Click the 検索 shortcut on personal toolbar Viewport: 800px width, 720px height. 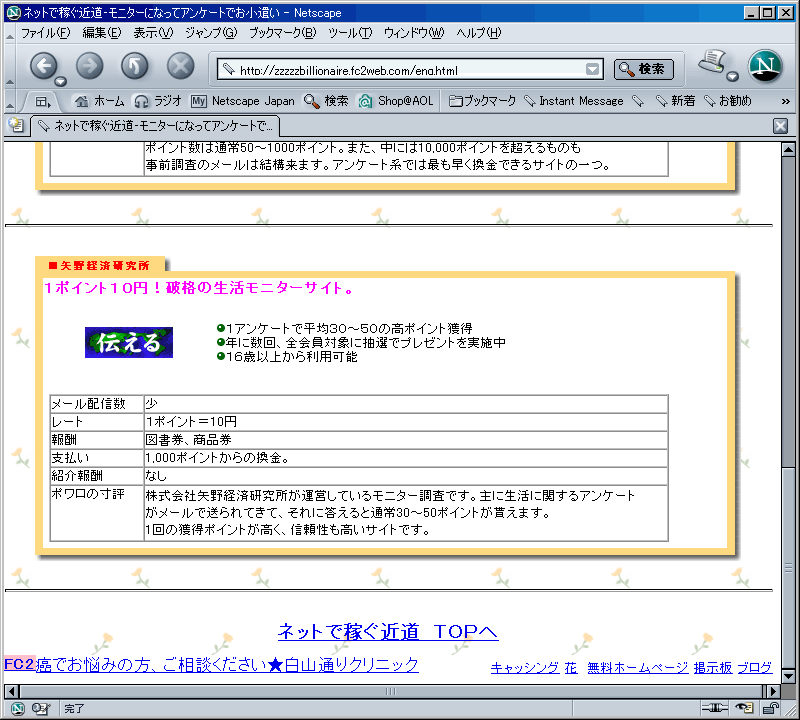pos(326,101)
